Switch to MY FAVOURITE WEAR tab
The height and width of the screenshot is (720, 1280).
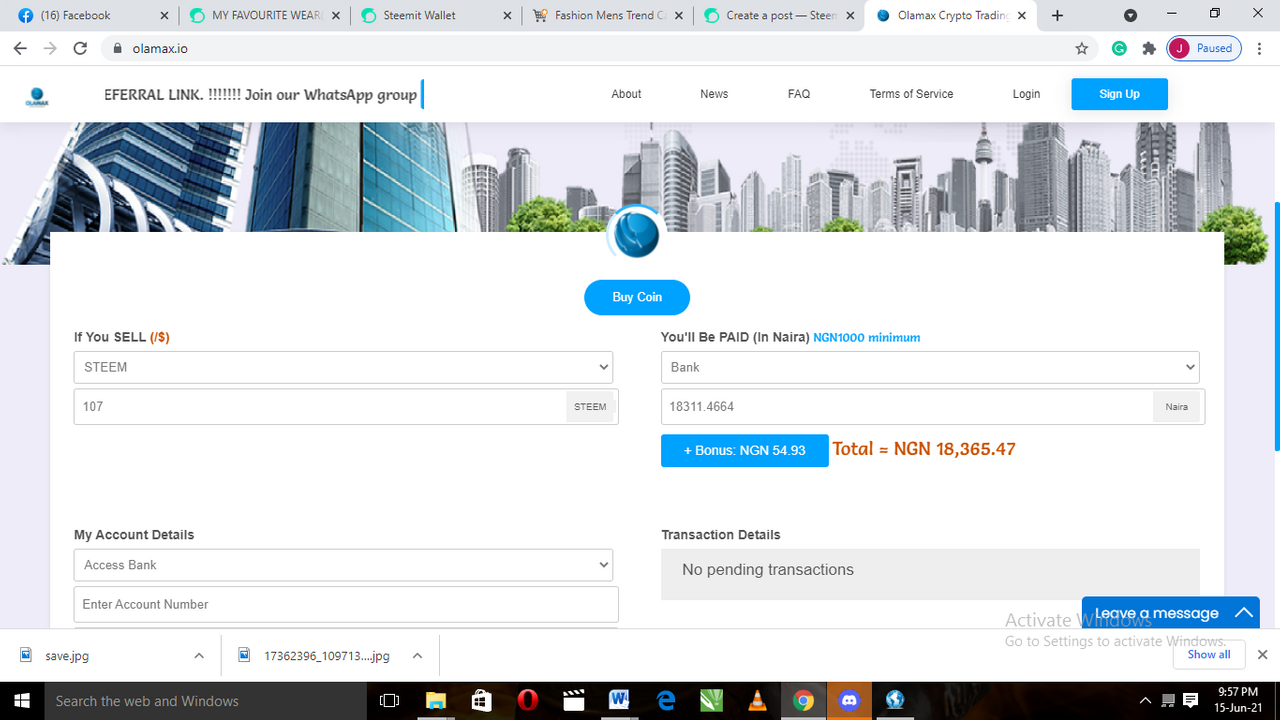(x=264, y=16)
